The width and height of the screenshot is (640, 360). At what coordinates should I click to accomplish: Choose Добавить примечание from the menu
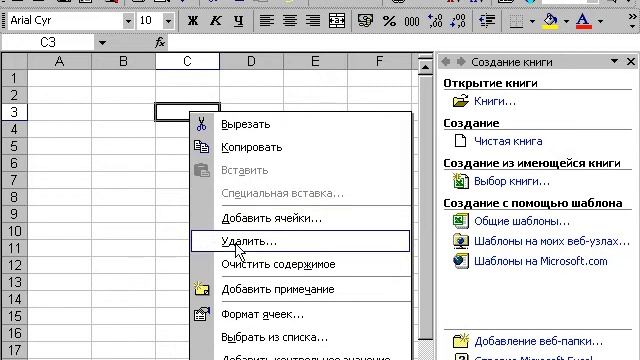(x=300, y=289)
